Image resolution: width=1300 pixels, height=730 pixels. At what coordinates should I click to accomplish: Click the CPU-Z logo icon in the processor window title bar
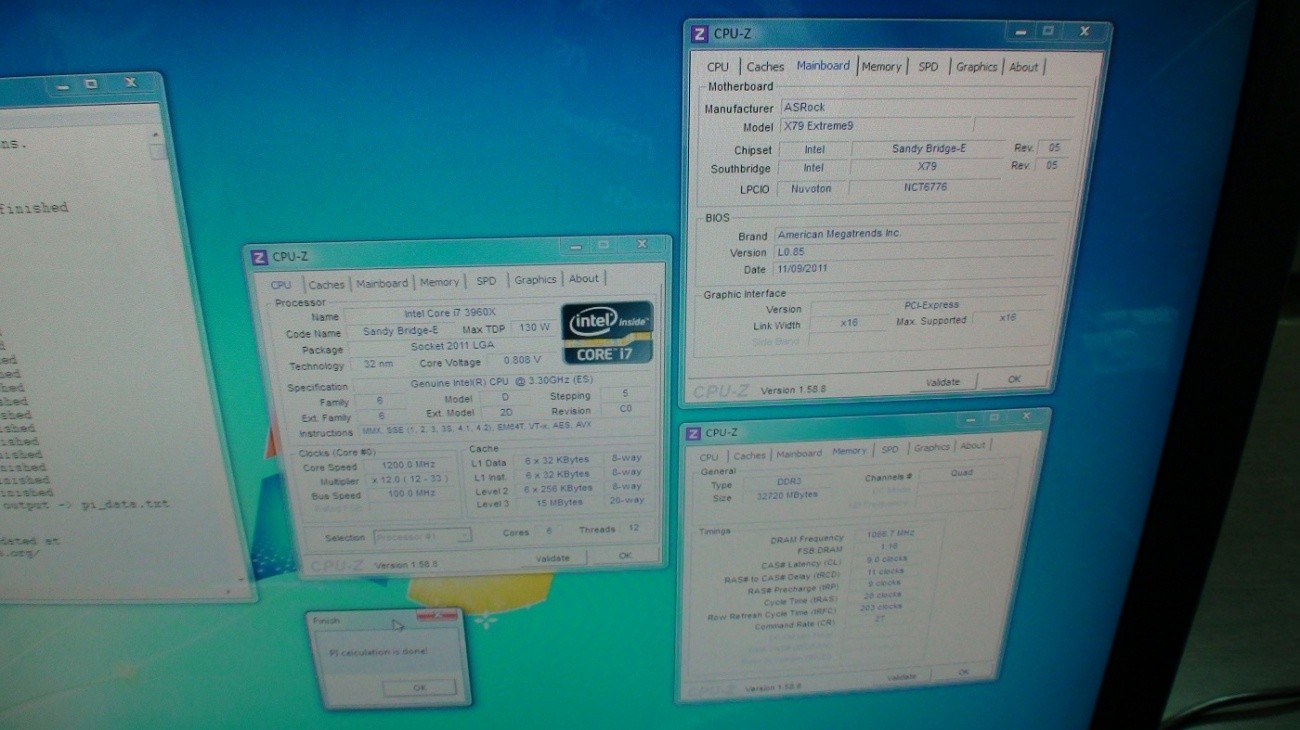[259, 258]
